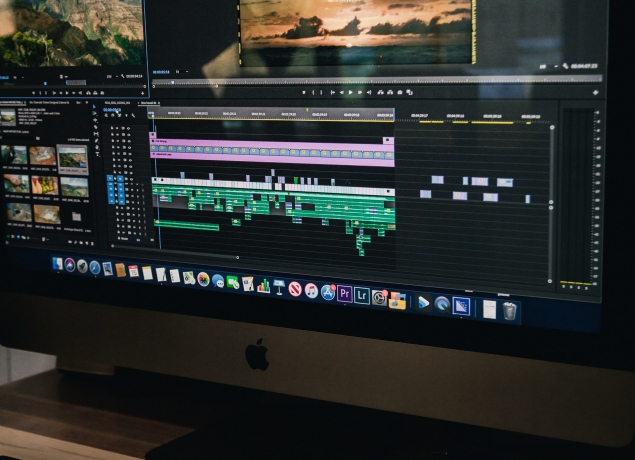635x460 pixels.
Task: Select the long green audio clip on lower track
Action: [x=186, y=225]
